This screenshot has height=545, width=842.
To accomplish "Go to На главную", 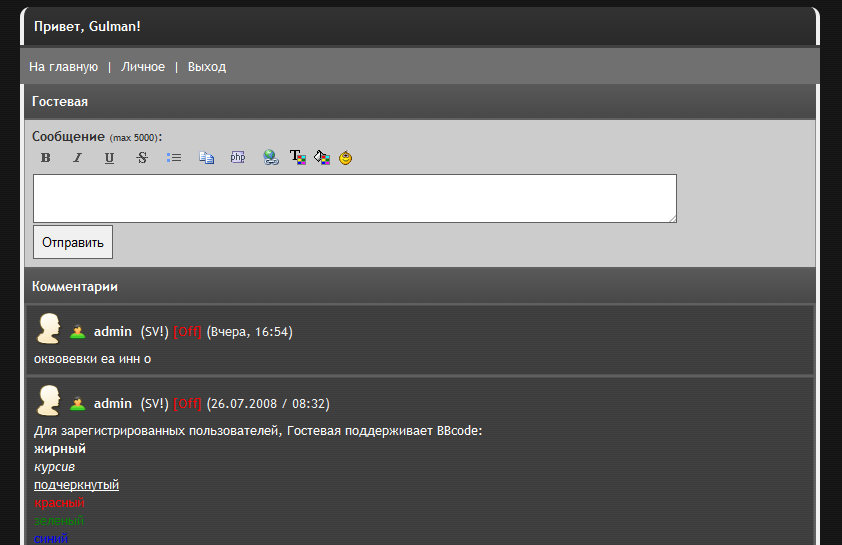I will 63,67.
